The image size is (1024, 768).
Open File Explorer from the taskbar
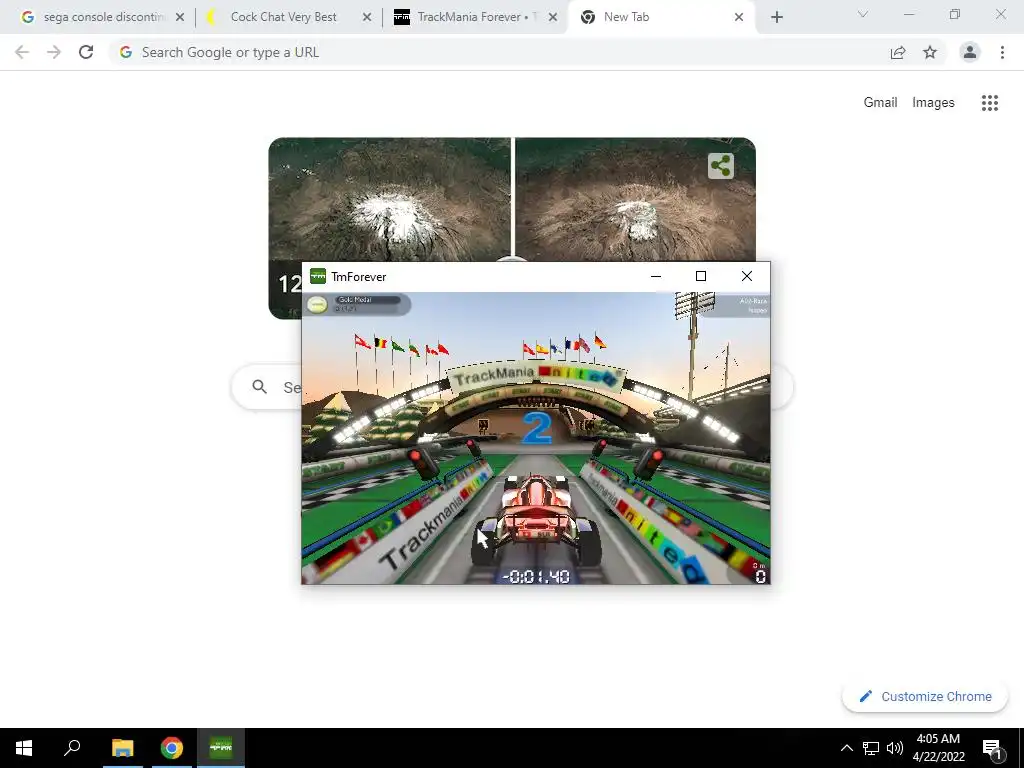point(122,748)
